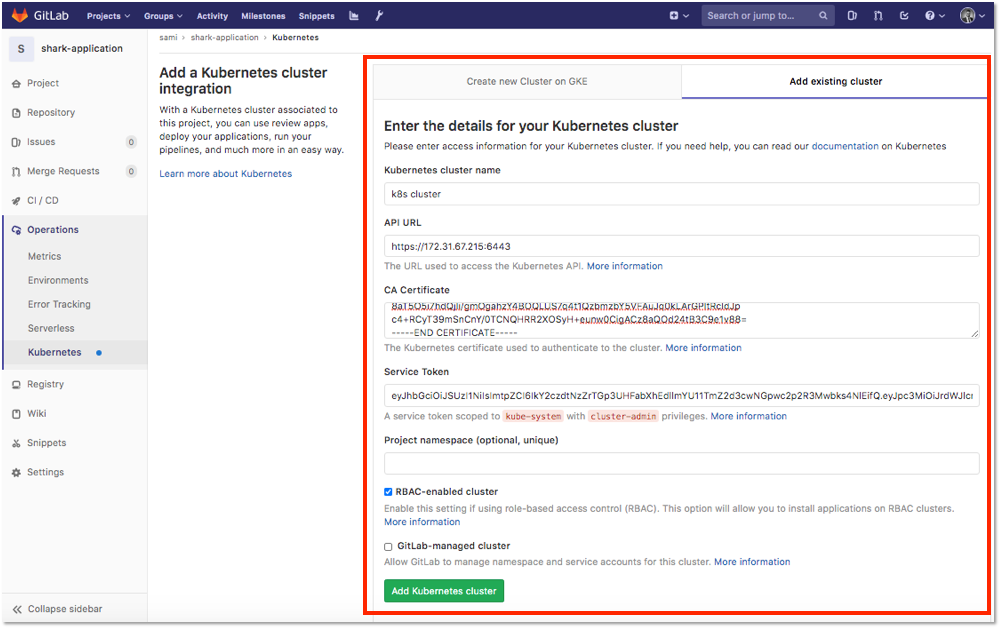Image resolution: width=1001 pixels, height=629 pixels.
Task: Click the Collapse sidebar double-chevron icon
Action: point(17,609)
